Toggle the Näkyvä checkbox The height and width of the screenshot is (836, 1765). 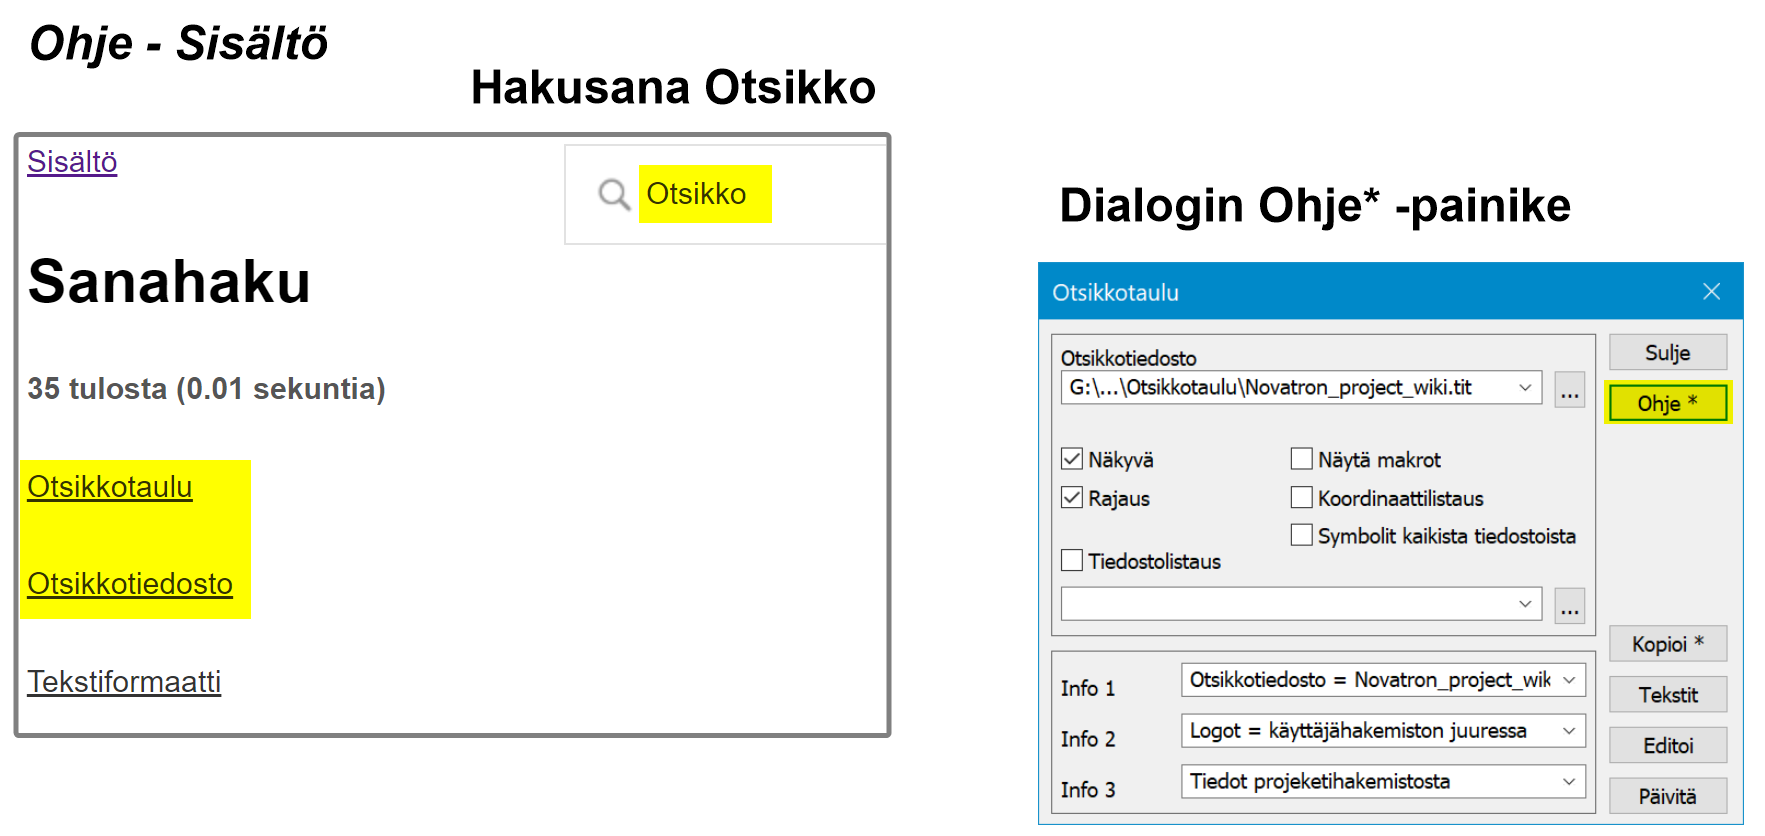tap(1072, 459)
